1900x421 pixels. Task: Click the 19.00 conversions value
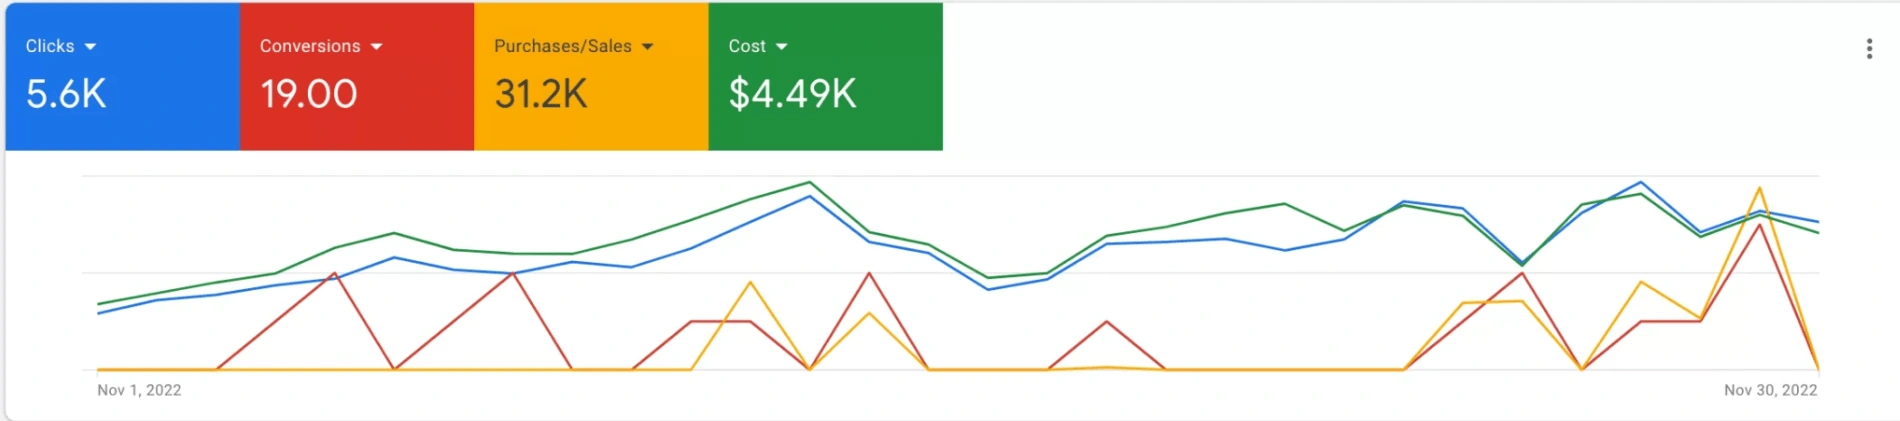tap(309, 94)
